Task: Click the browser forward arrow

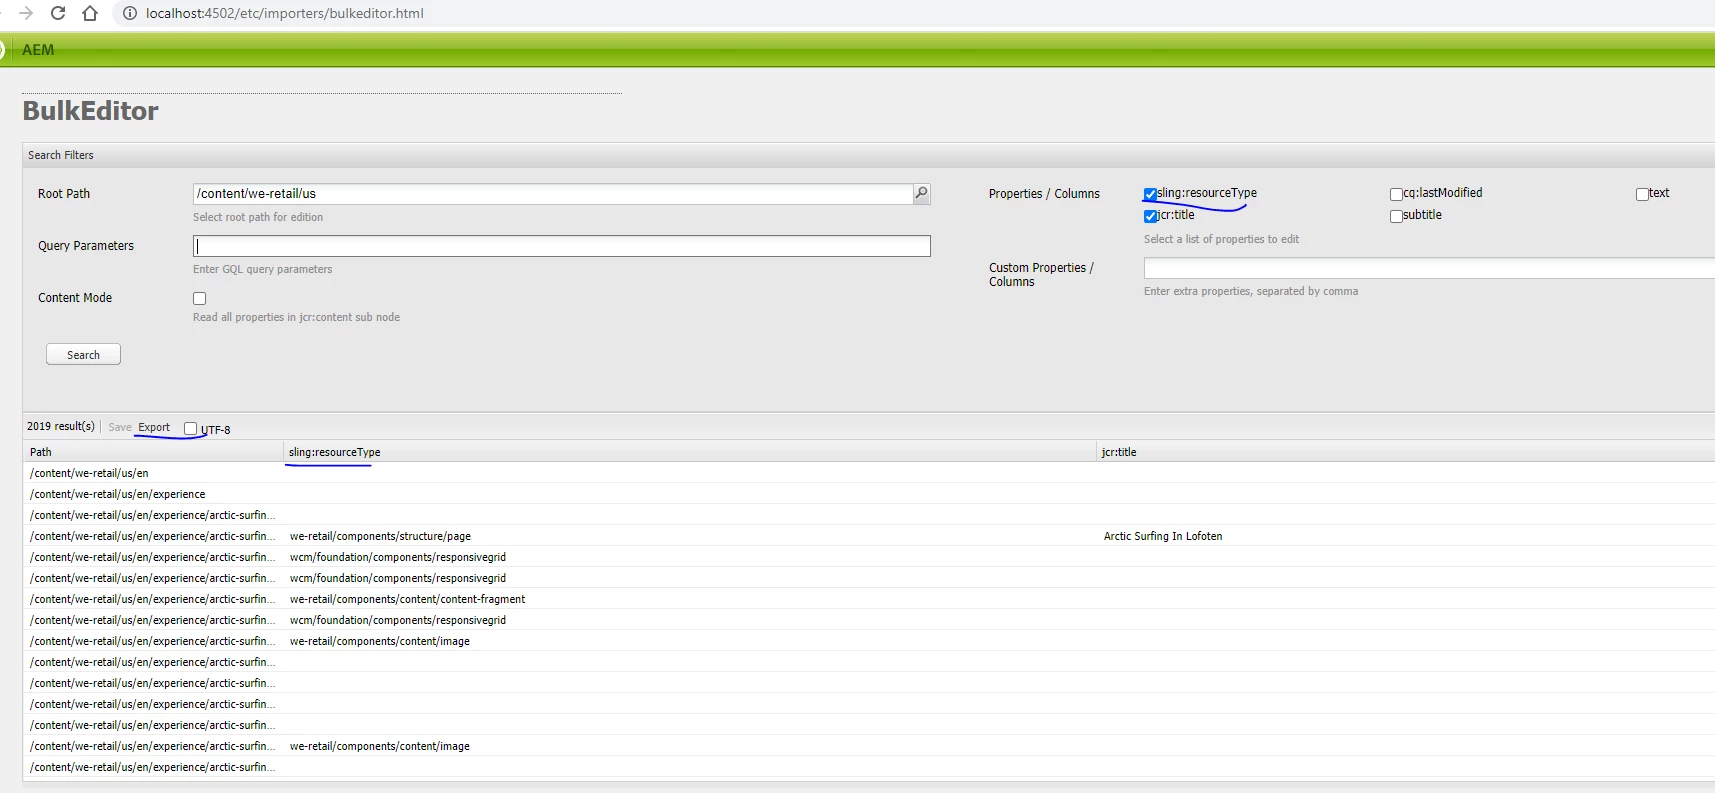Action: tap(26, 13)
